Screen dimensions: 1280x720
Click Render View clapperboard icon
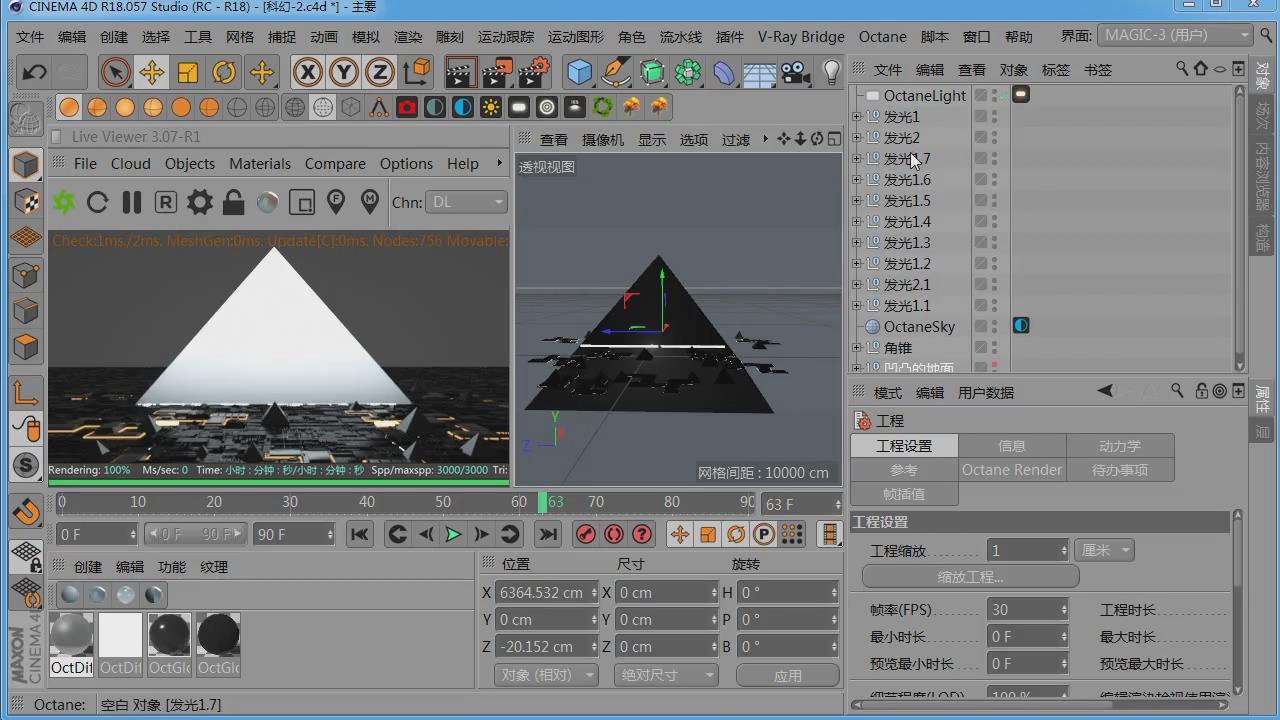[x=460, y=72]
